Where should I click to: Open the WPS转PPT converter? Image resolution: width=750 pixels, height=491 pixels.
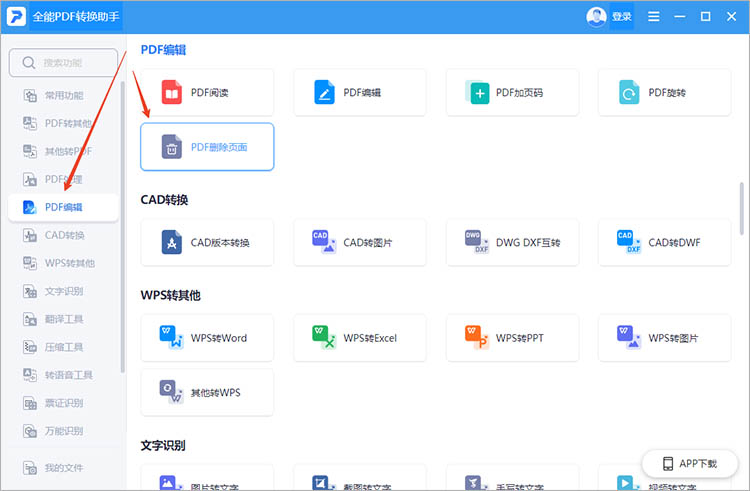pos(512,338)
